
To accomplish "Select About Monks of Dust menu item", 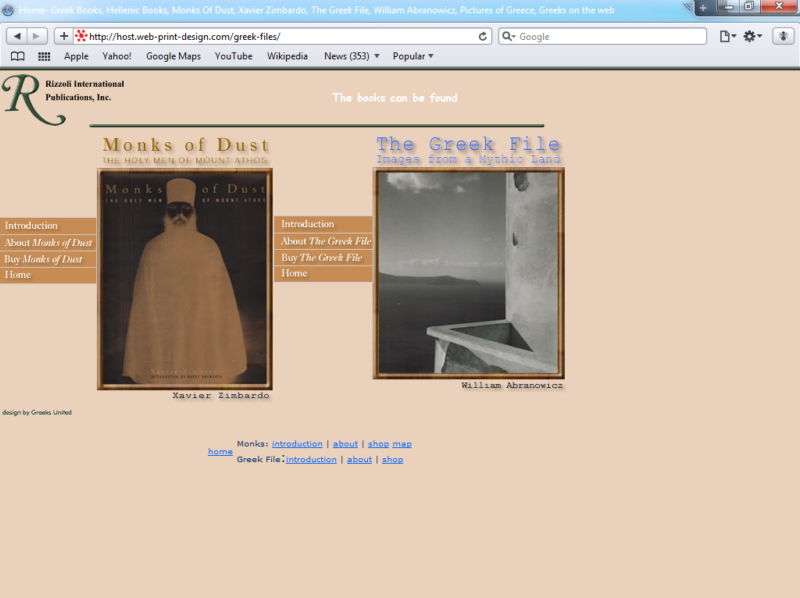I will click(48, 243).
